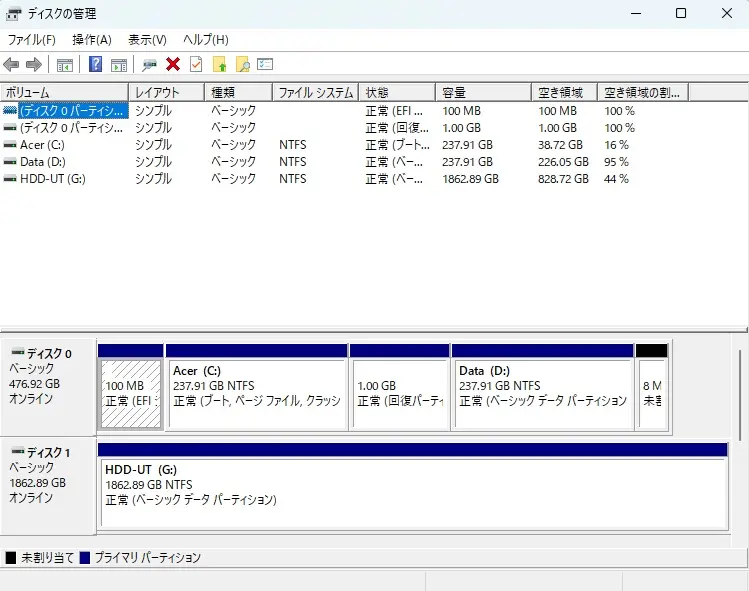Select the Data (D:) volume row
The image size is (749, 591).
(345, 162)
